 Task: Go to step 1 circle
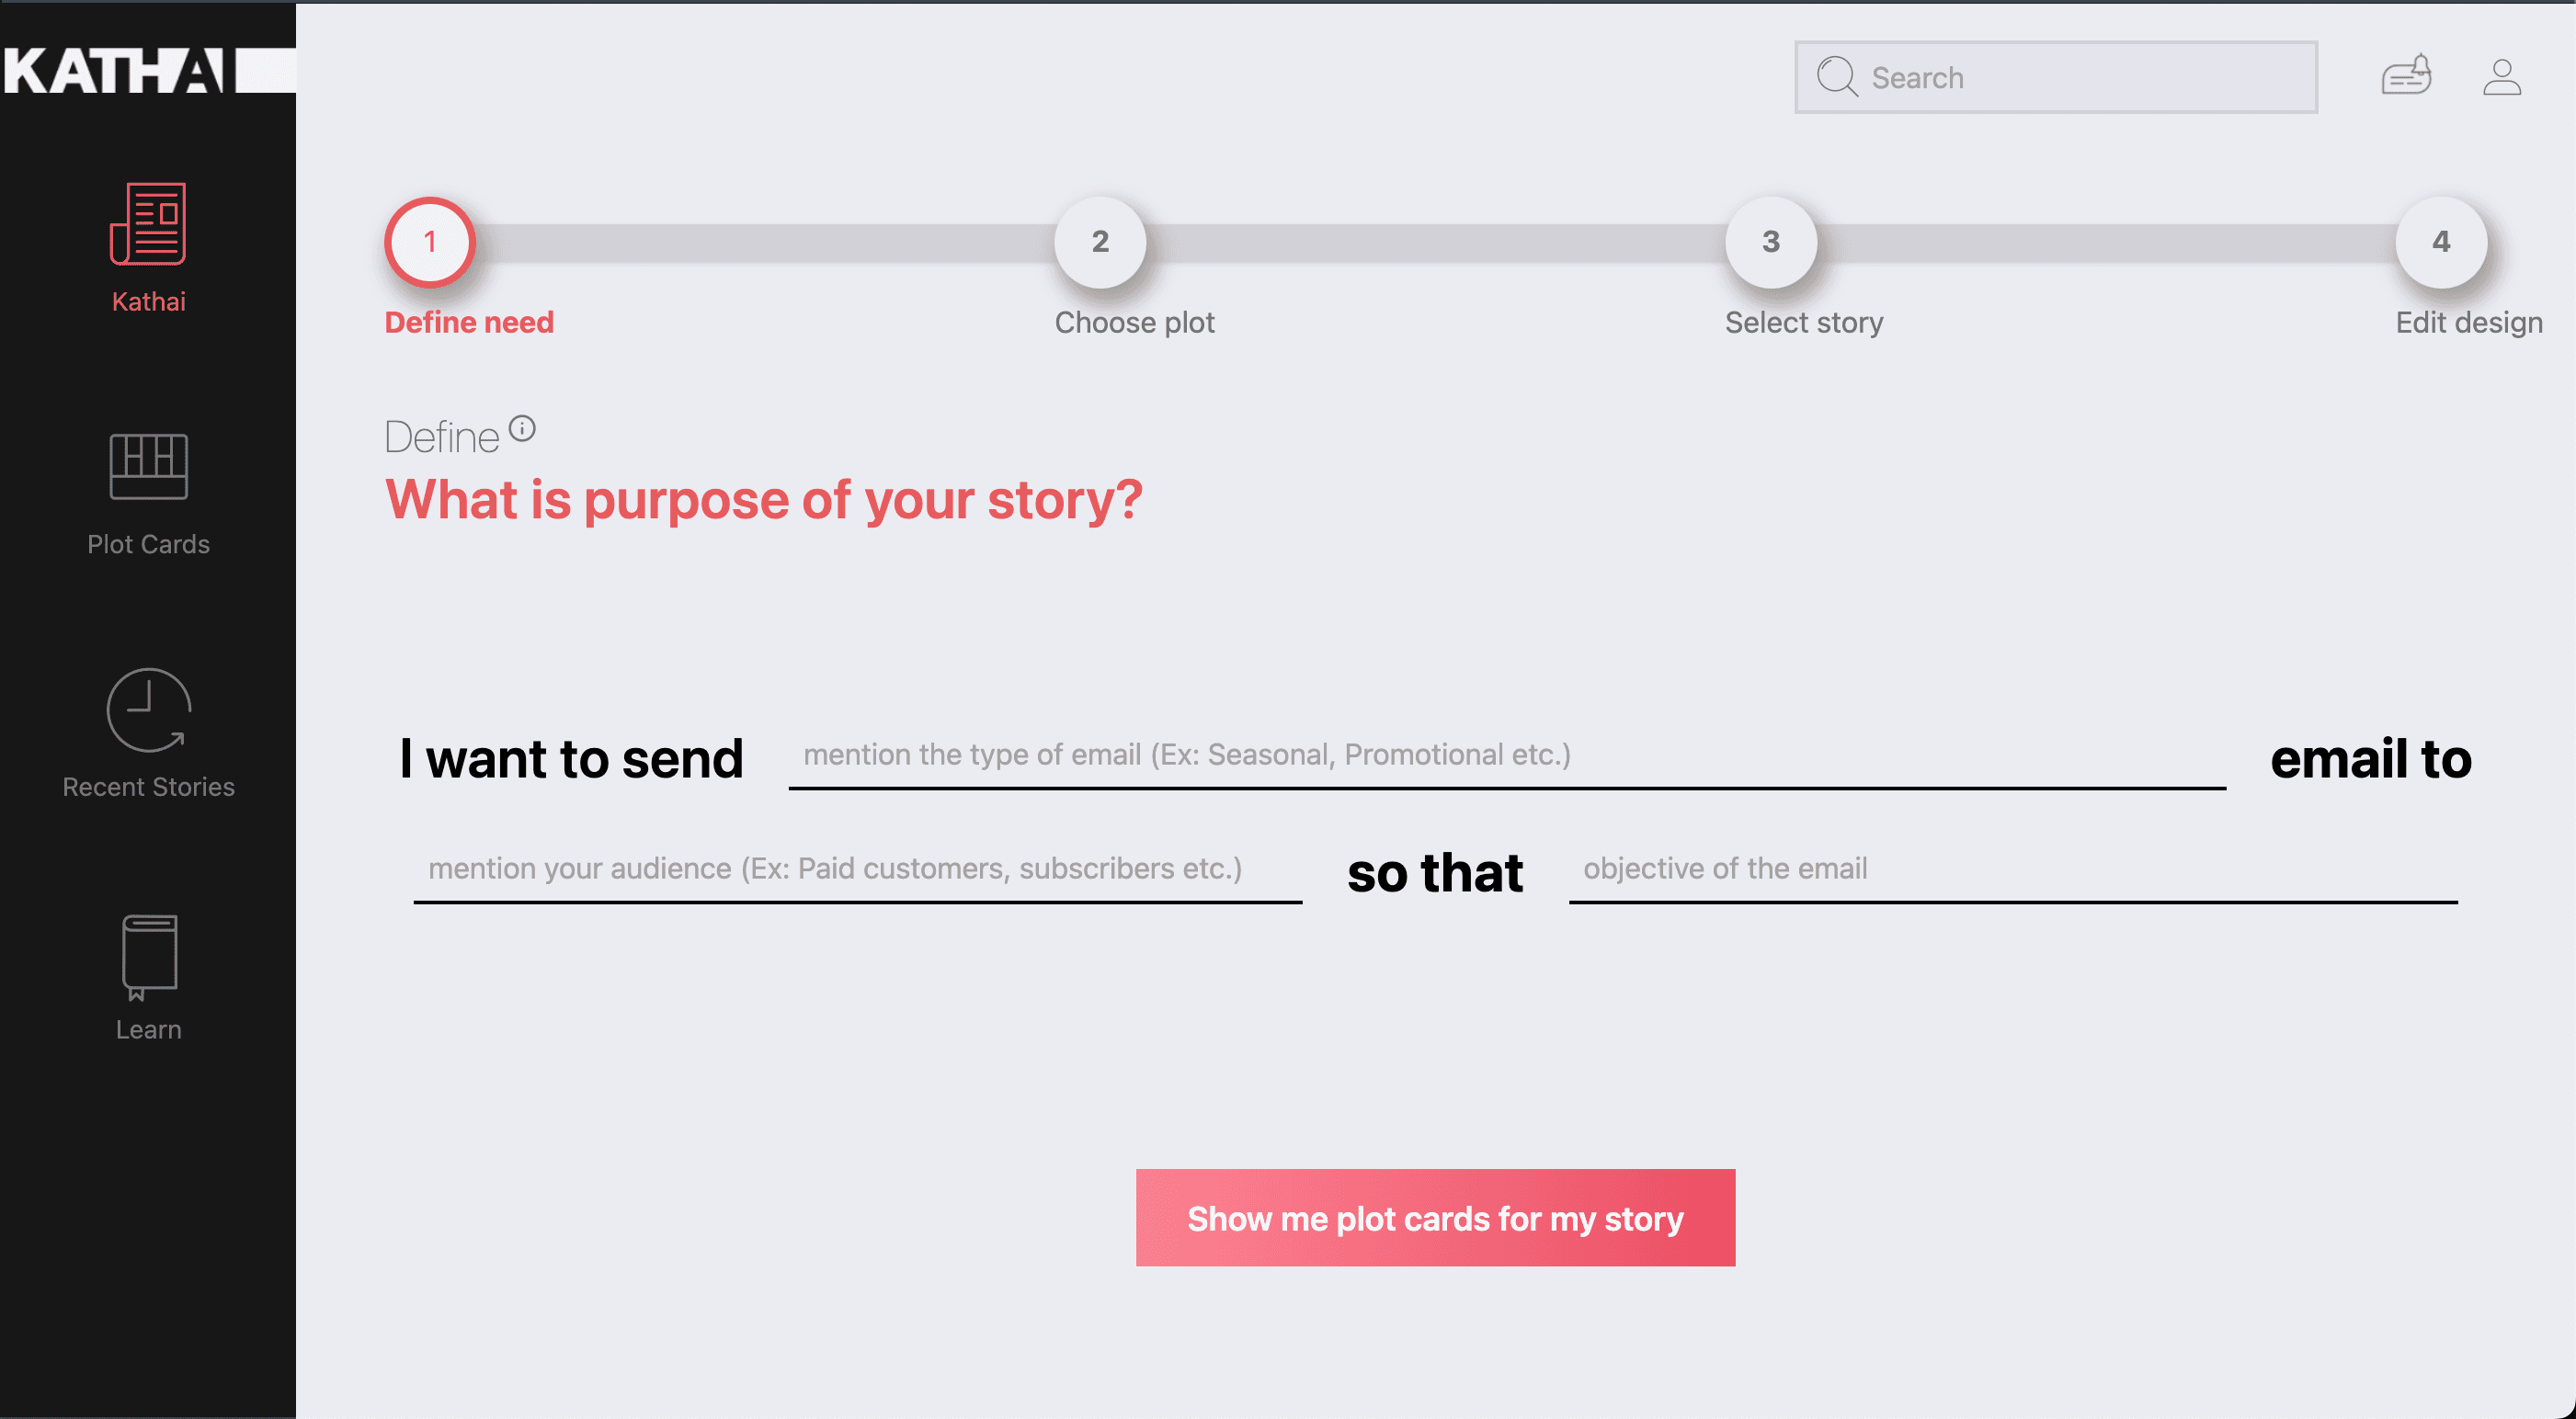(x=430, y=242)
